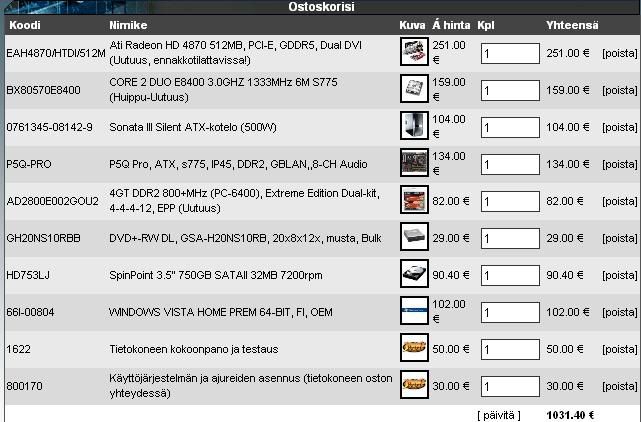Remove Windows Vista with poista link
The width and height of the screenshot is (641, 422).
(x=619, y=312)
